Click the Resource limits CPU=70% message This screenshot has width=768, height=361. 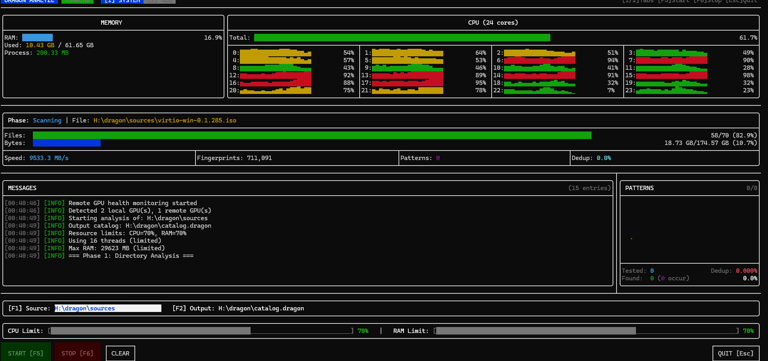tap(127, 233)
